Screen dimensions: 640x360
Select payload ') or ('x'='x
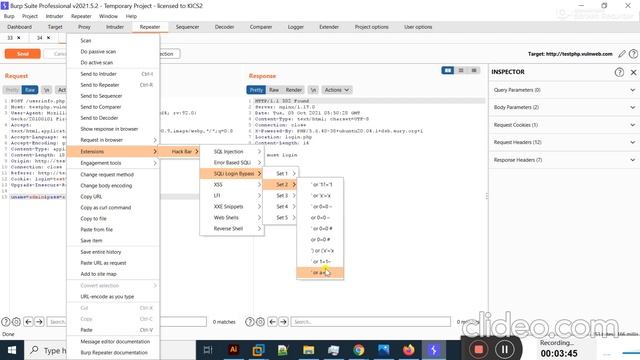coord(320,251)
